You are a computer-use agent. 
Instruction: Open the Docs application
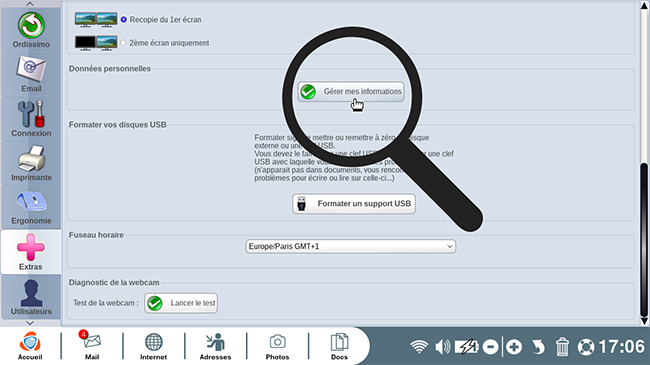pos(339,346)
